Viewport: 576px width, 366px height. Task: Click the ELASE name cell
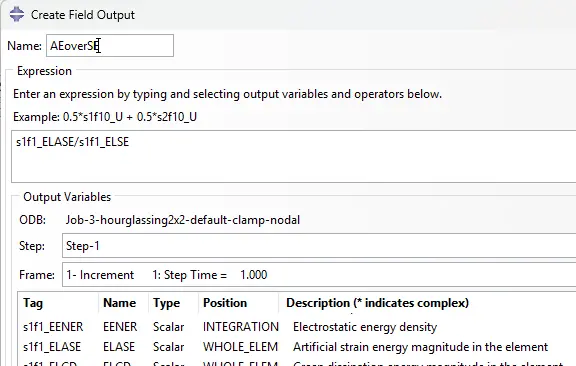(119, 347)
